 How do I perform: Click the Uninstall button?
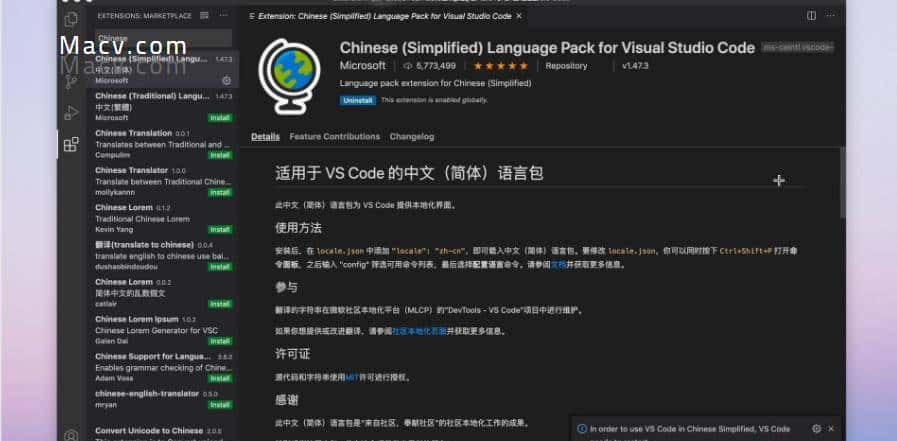pyautogui.click(x=358, y=100)
